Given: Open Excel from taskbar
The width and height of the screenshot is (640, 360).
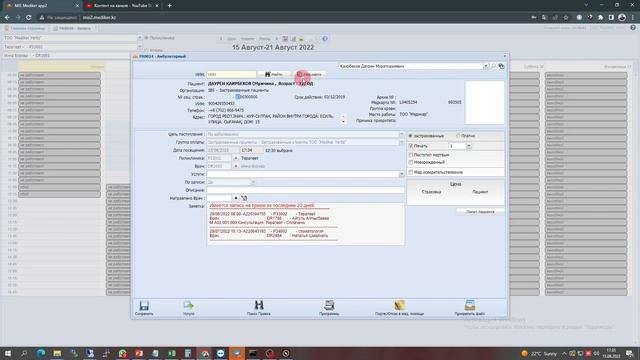Looking at the screenshot, I should 172,353.
